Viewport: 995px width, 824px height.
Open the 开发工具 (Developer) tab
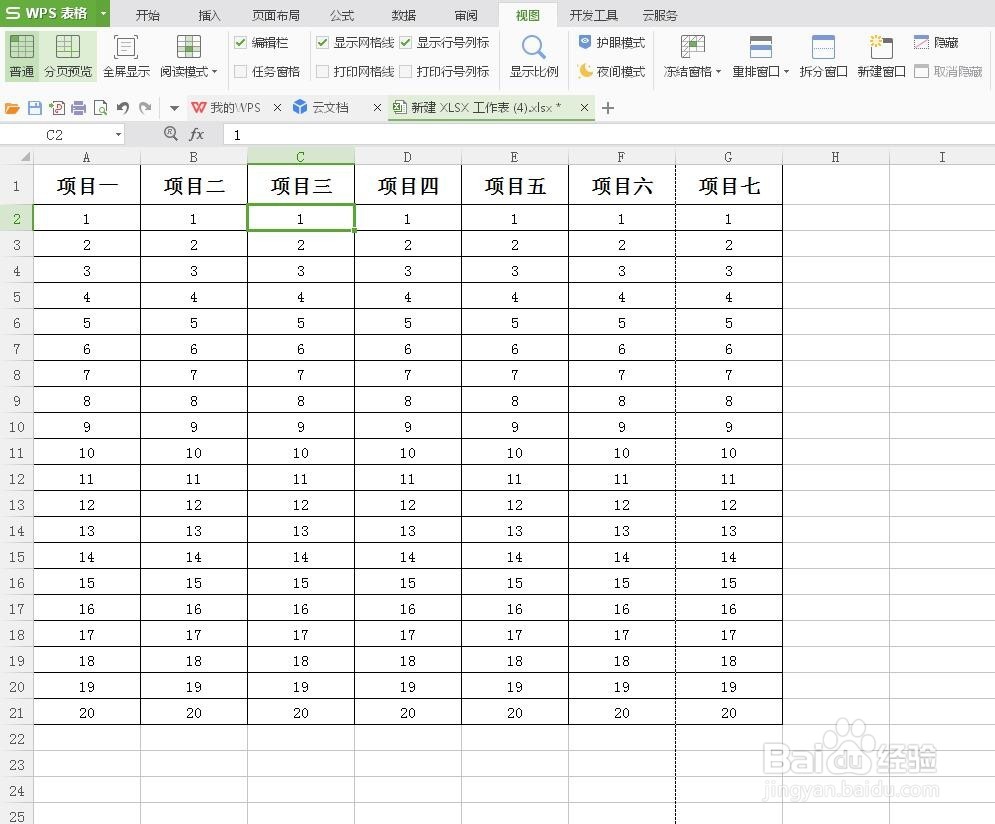pyautogui.click(x=593, y=15)
